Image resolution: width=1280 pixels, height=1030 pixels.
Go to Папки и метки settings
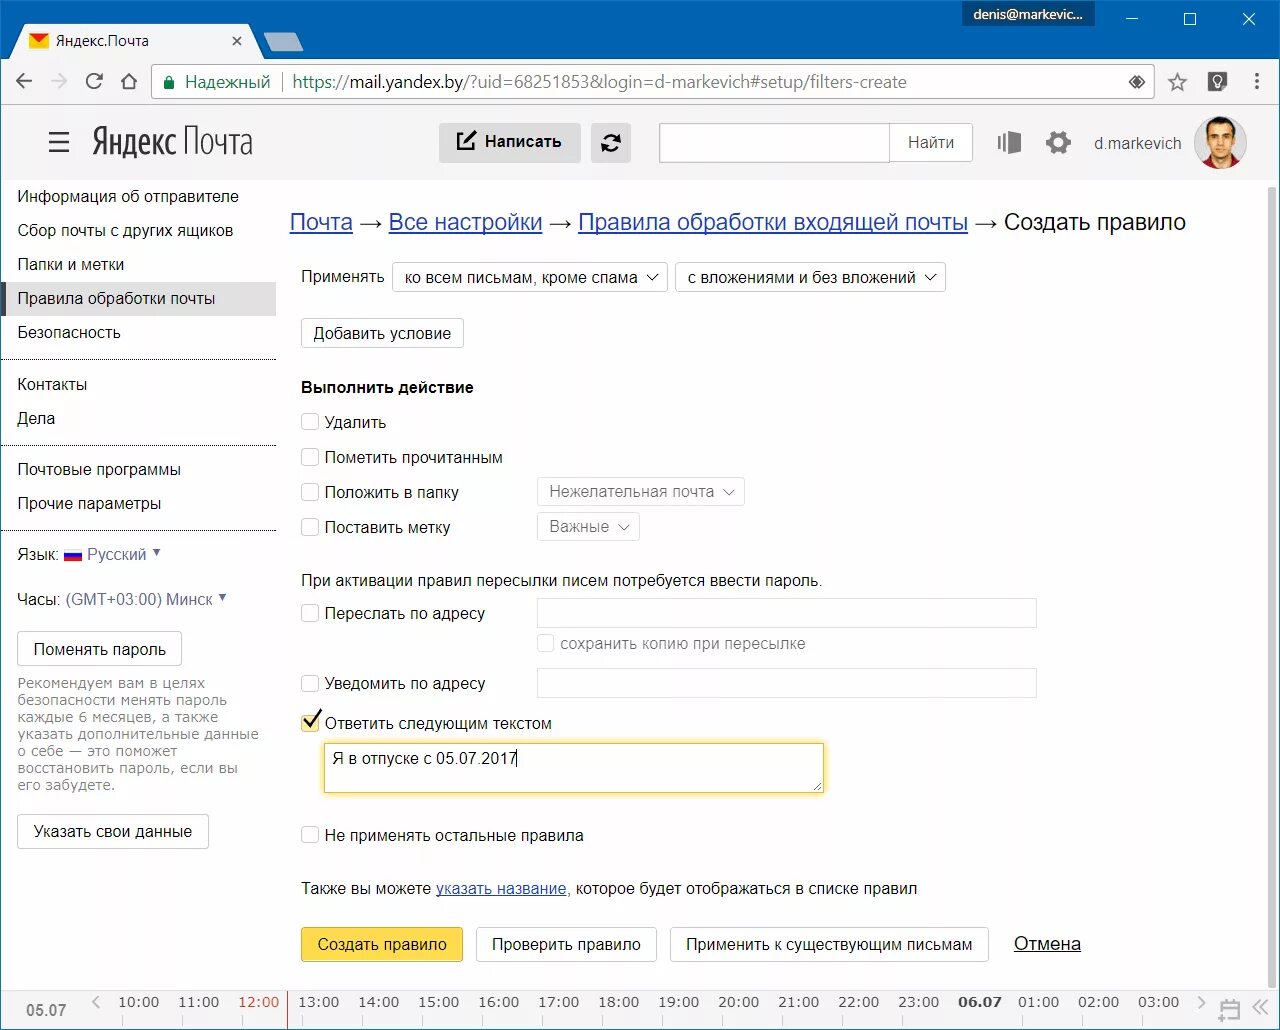(x=71, y=264)
